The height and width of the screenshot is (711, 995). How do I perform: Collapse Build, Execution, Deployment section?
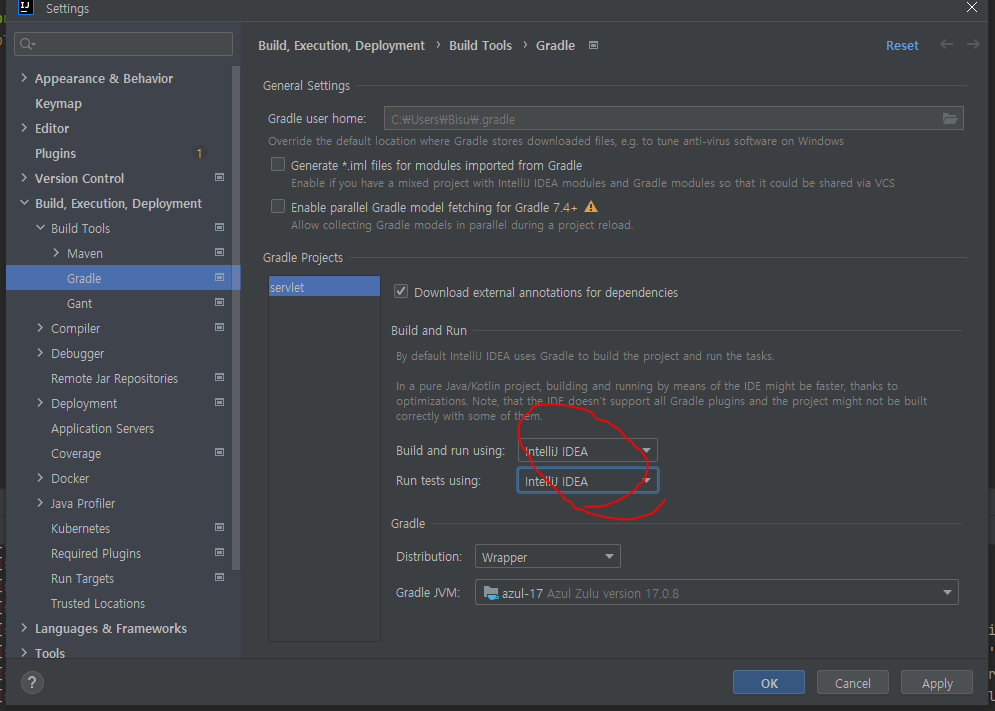pyautogui.click(x=24, y=203)
